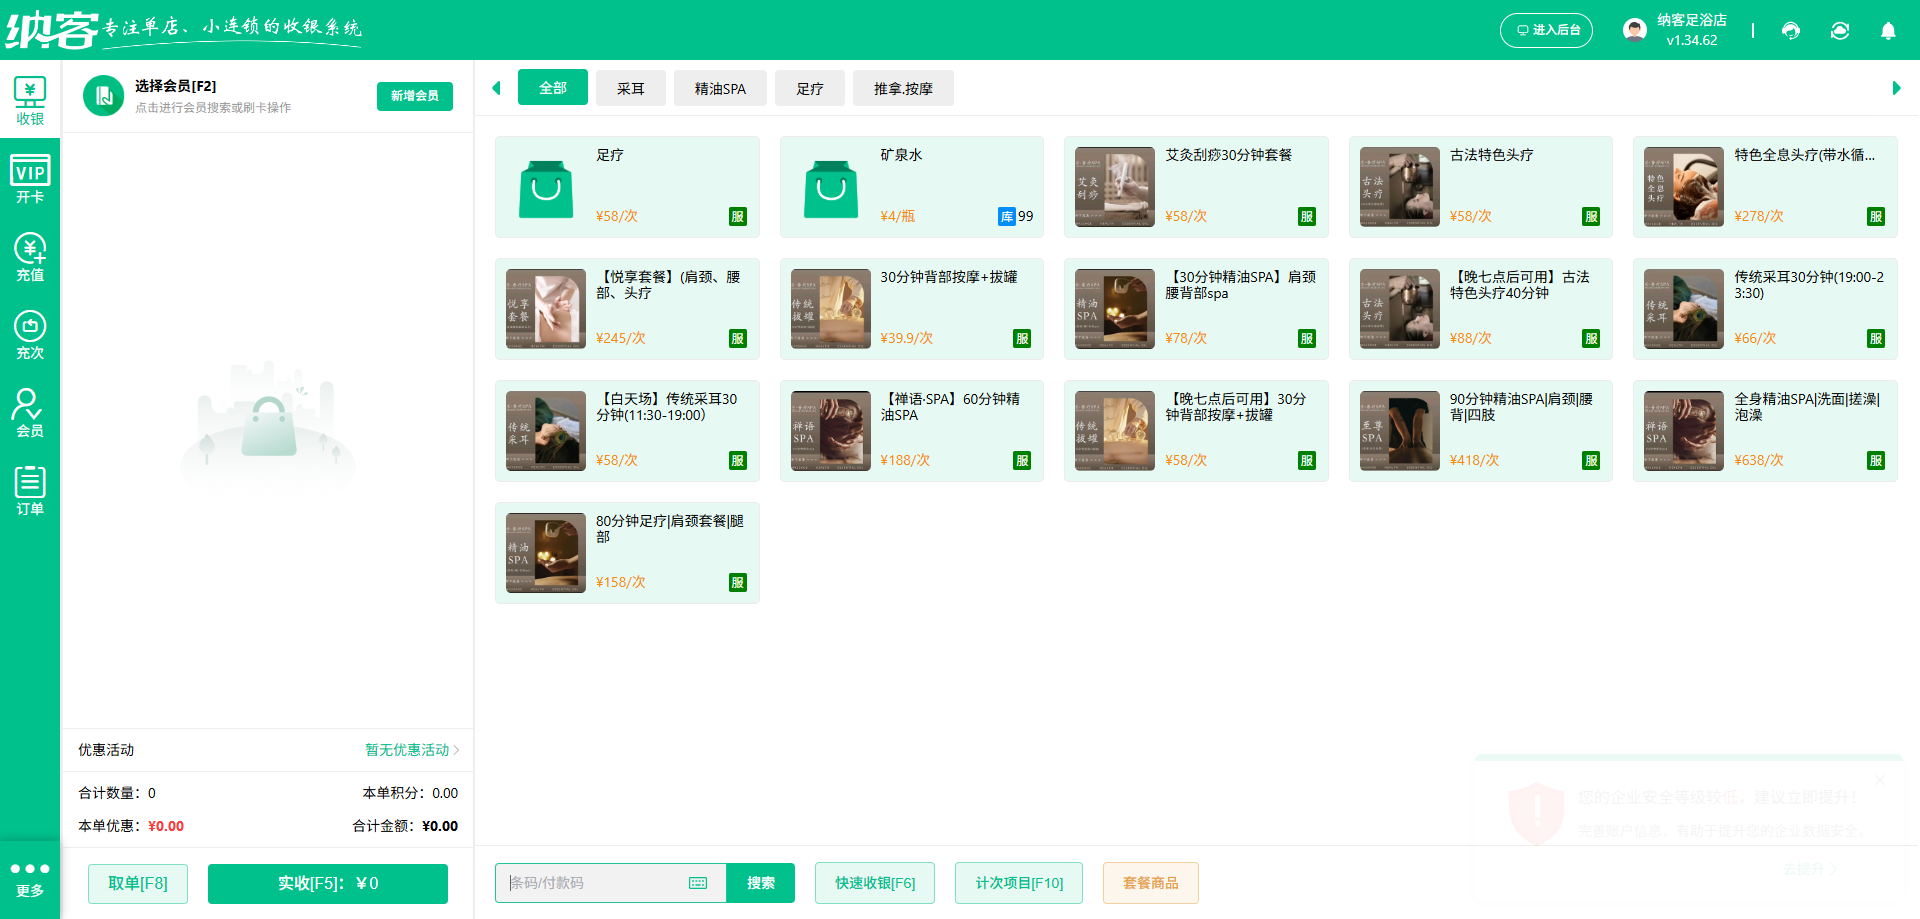This screenshot has height=919, width=1920.
Task: Open the 订单 orders sidebar icon
Action: (x=30, y=491)
